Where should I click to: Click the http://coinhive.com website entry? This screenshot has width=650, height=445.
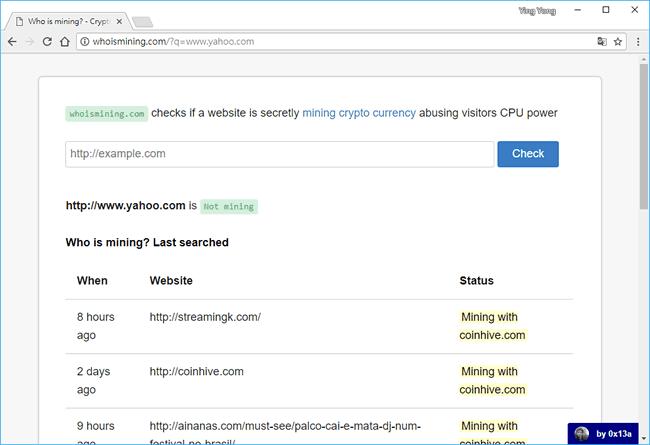click(196, 371)
